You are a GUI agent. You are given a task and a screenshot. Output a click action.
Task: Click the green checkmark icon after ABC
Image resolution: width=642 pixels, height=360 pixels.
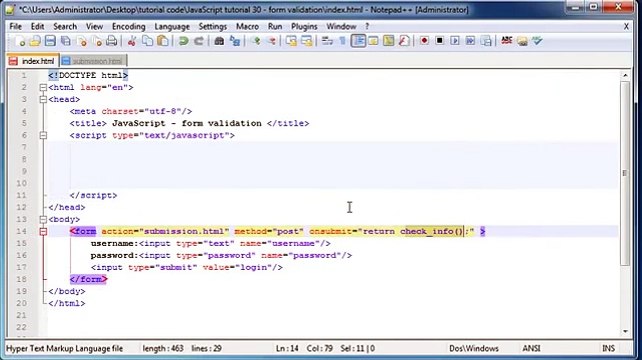537,41
